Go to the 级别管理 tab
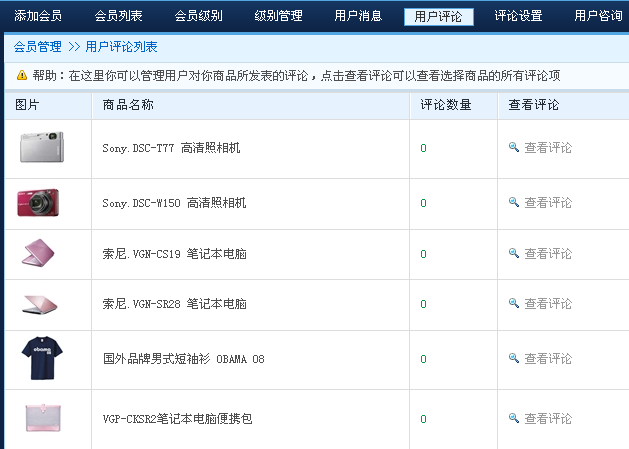 [x=278, y=16]
